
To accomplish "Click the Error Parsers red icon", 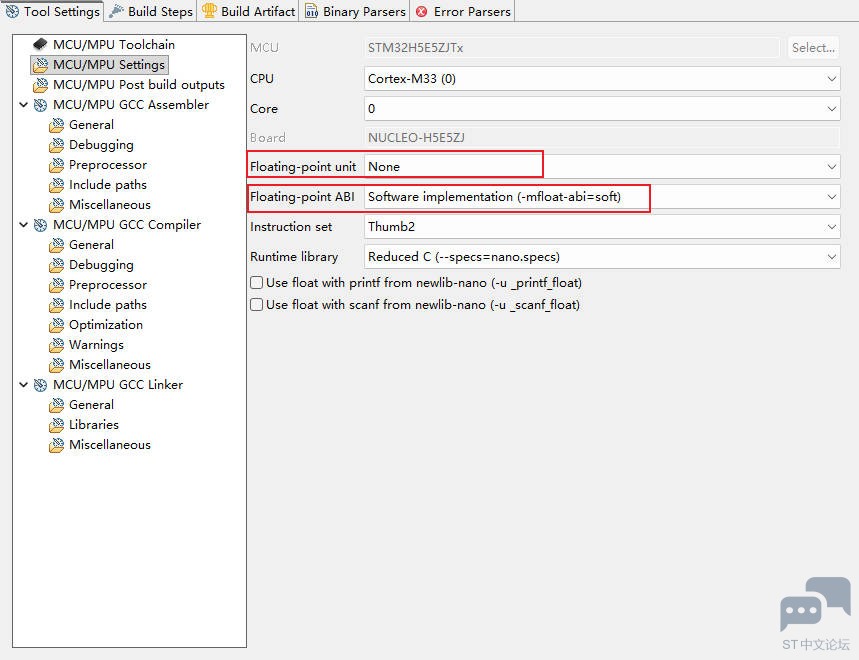I will pyautogui.click(x=421, y=12).
